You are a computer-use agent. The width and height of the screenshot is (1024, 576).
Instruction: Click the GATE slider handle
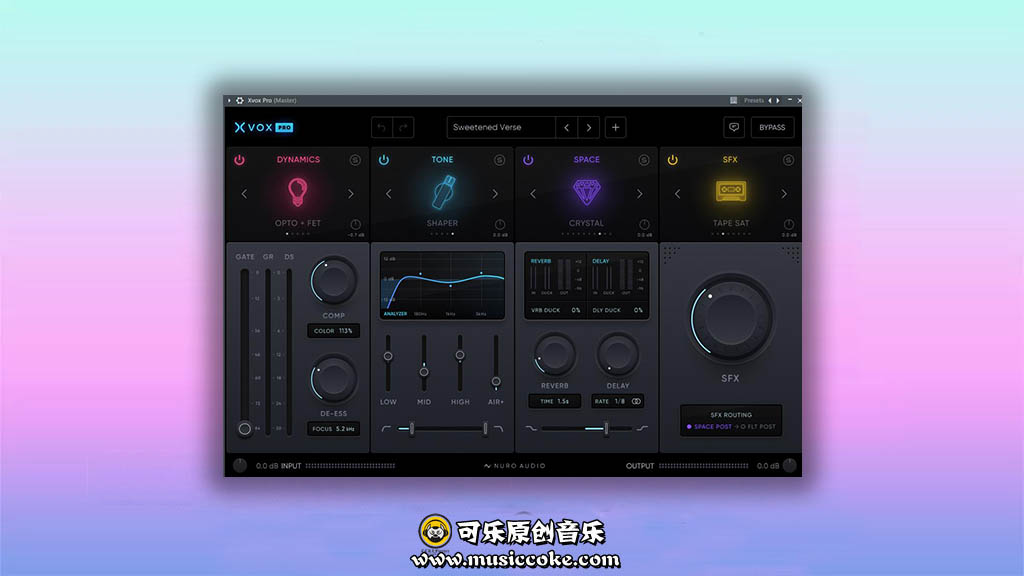point(244,429)
